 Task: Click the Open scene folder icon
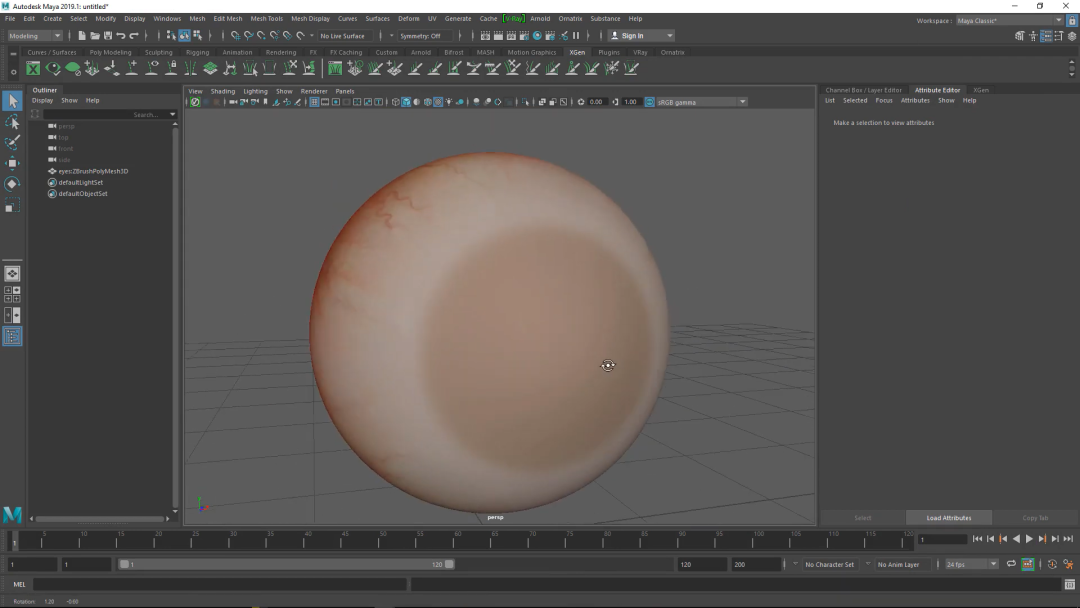94,36
